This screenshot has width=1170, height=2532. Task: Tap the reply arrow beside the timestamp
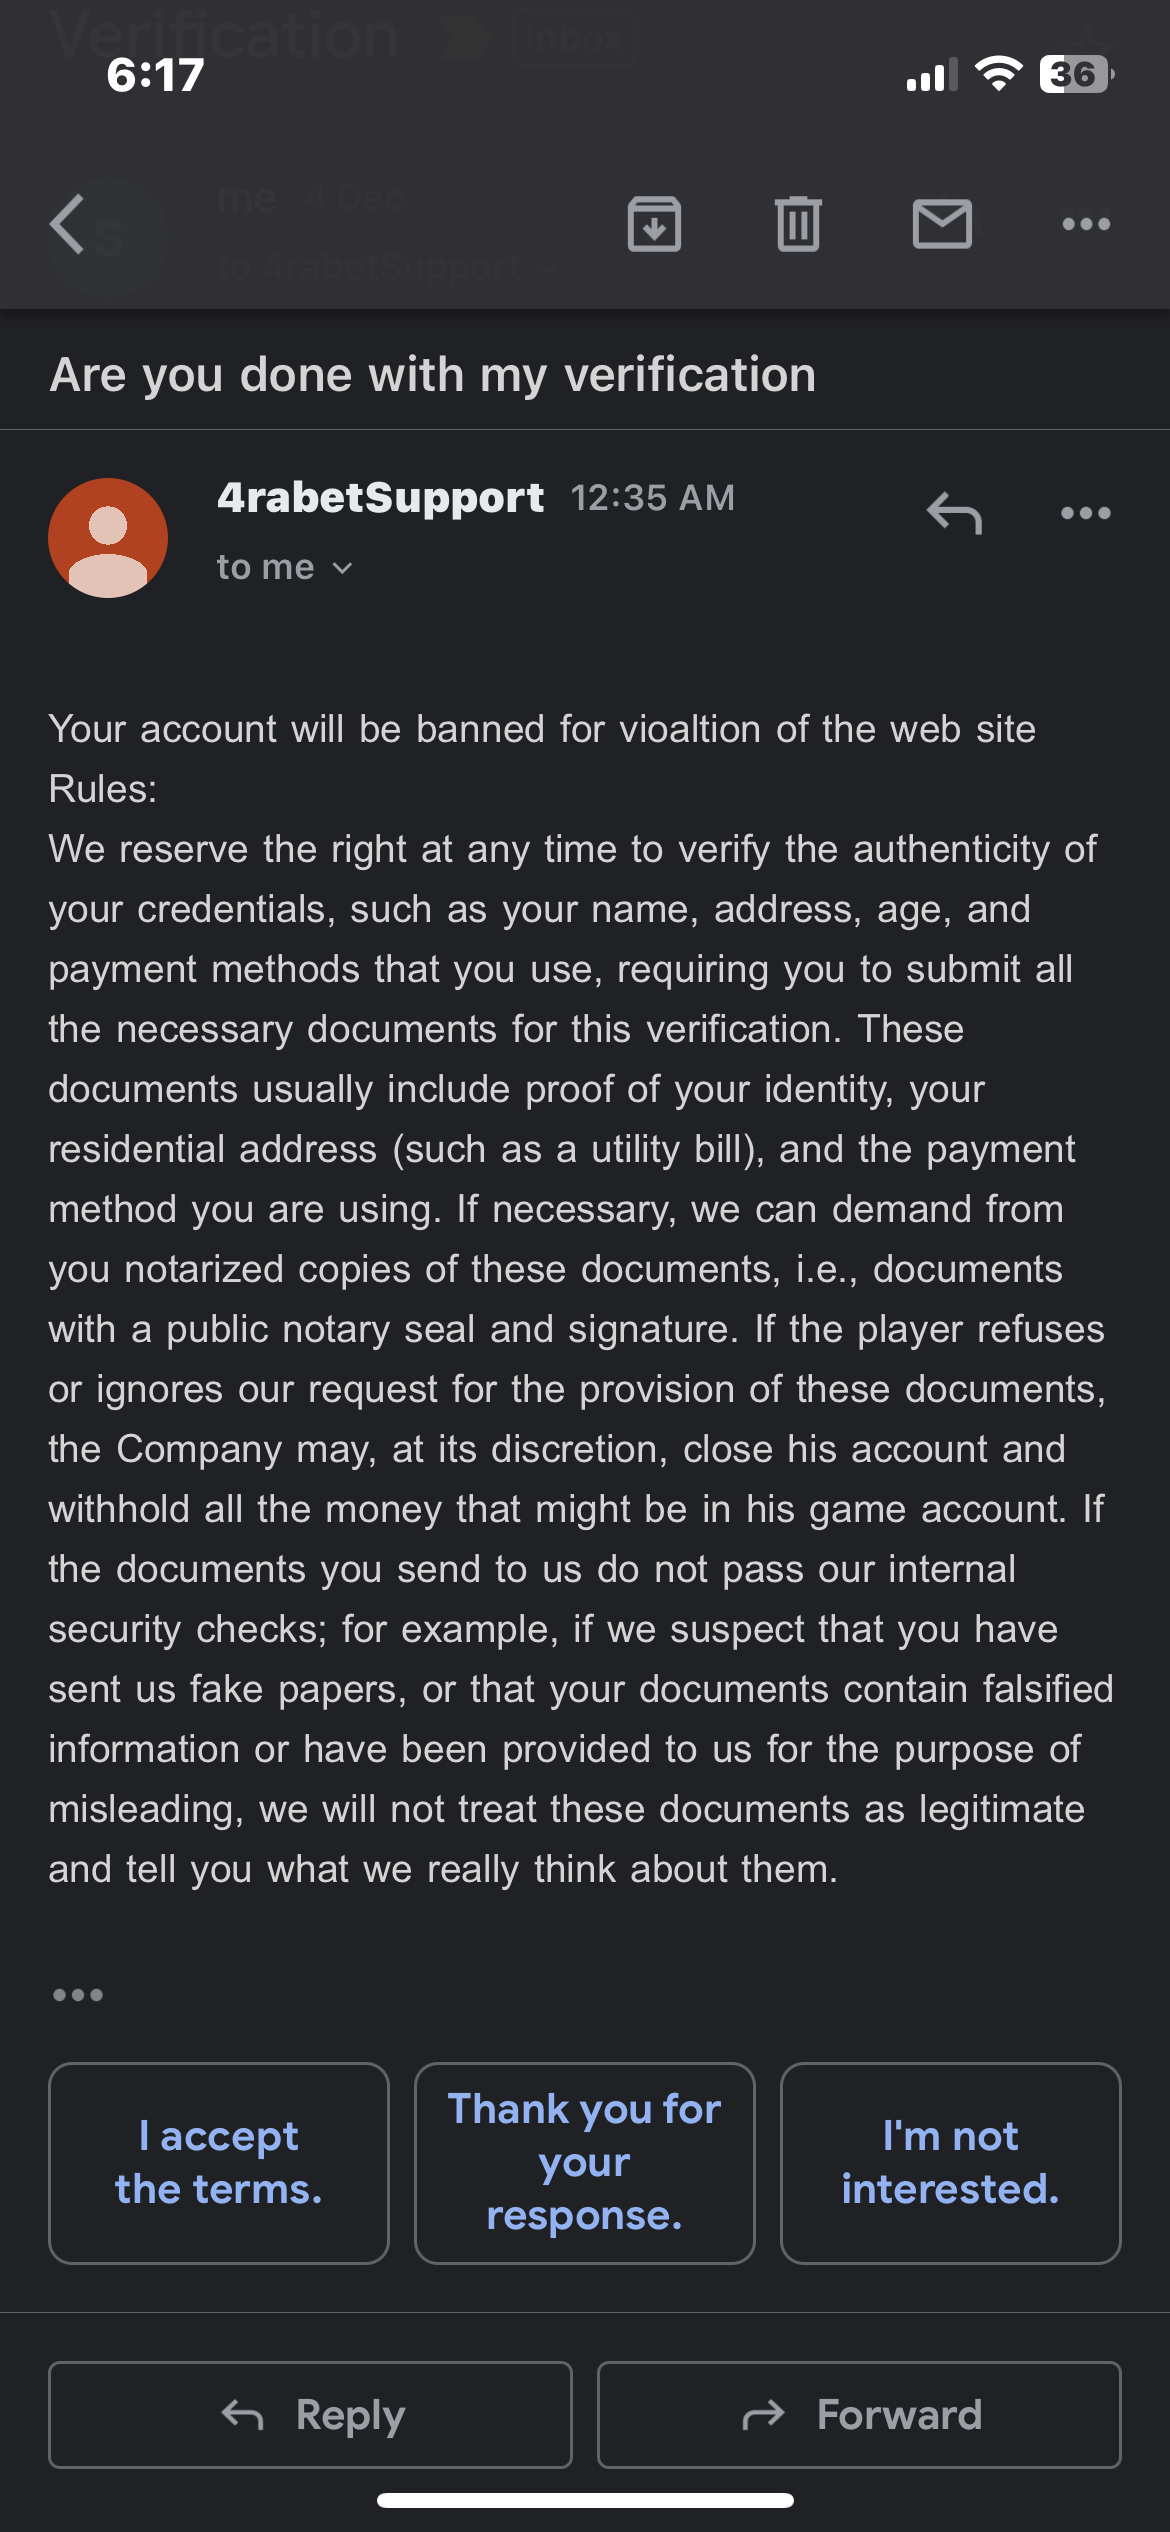[954, 513]
